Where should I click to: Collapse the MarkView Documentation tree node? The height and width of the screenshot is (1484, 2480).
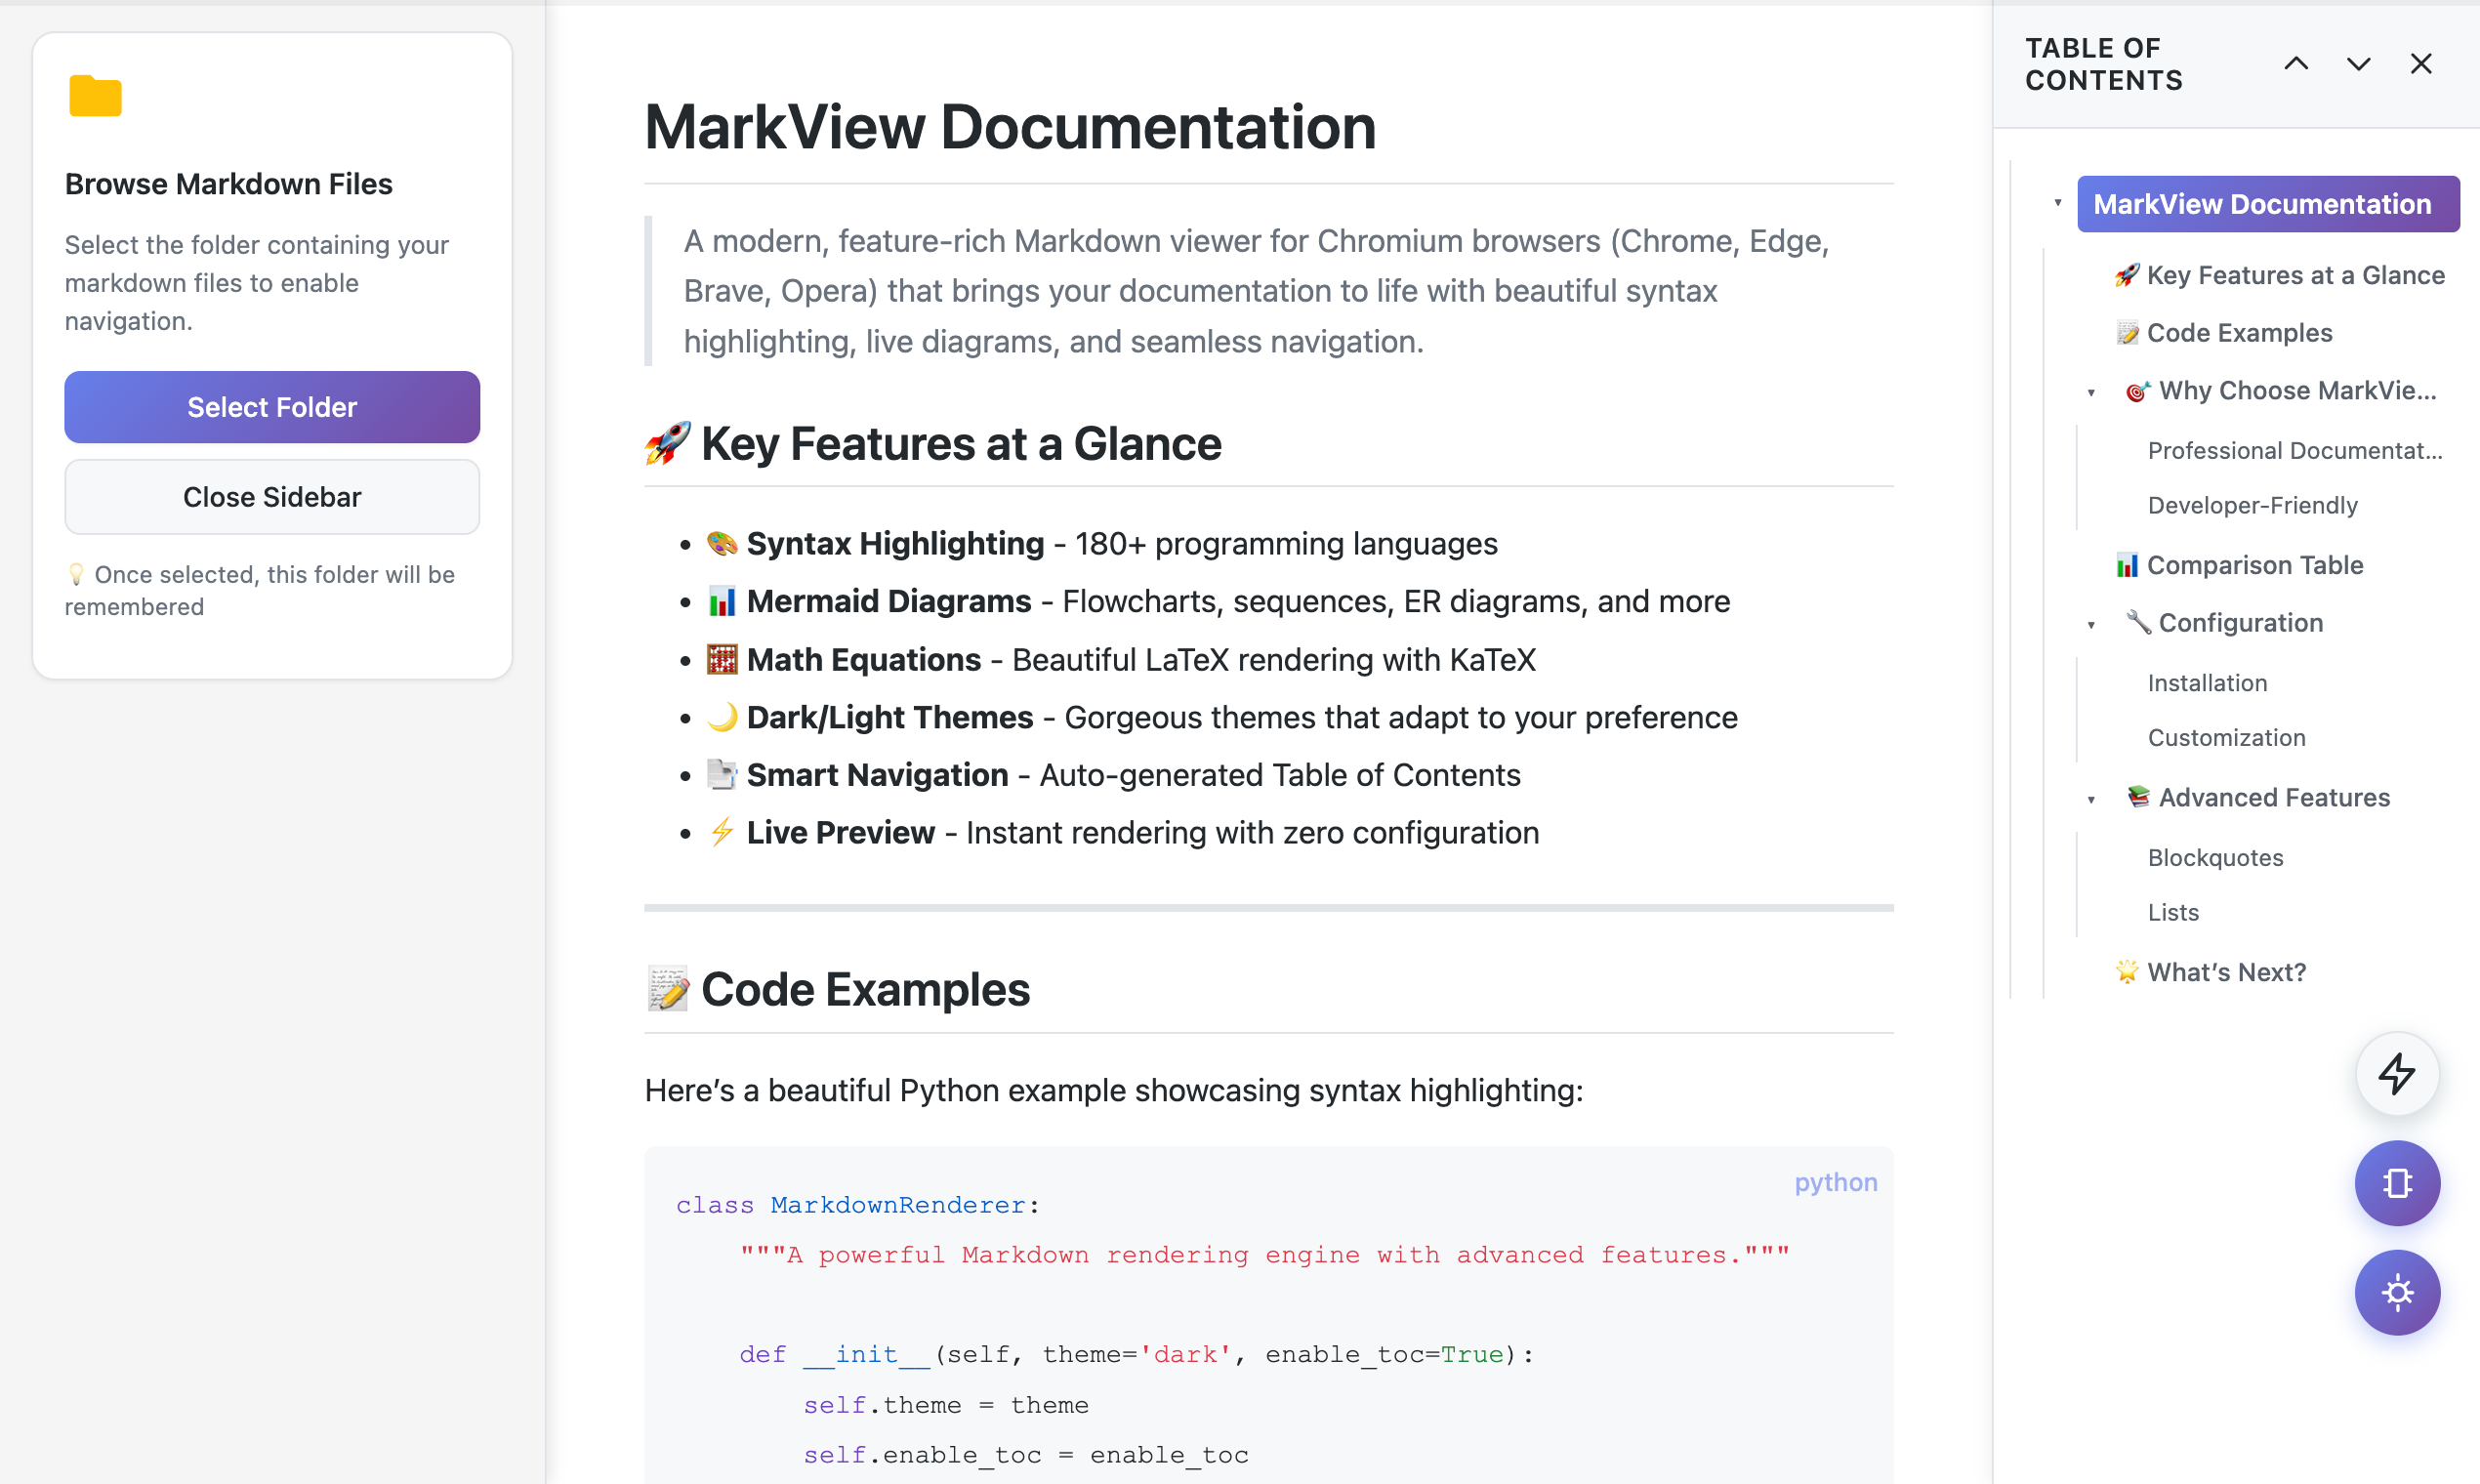(2057, 203)
